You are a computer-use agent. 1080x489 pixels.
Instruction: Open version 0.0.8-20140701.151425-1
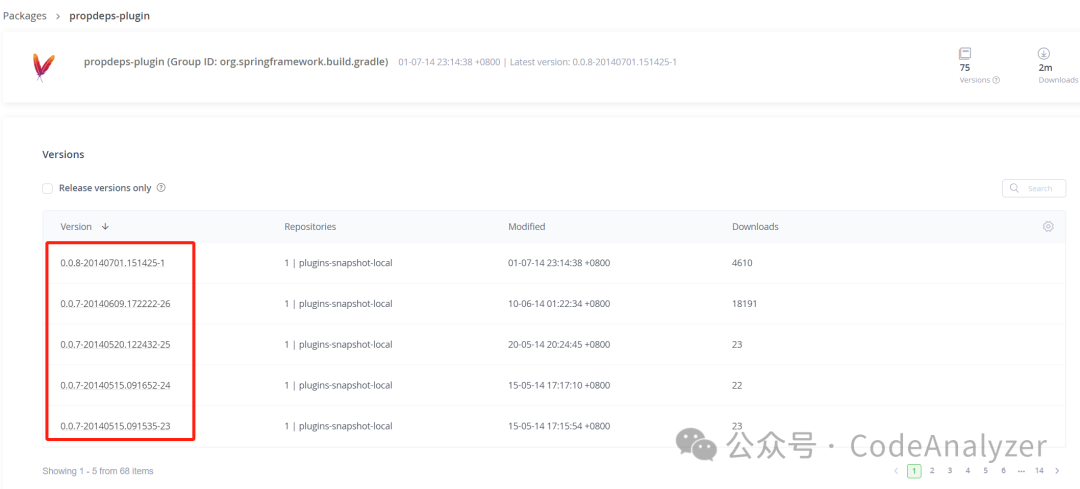pos(112,263)
